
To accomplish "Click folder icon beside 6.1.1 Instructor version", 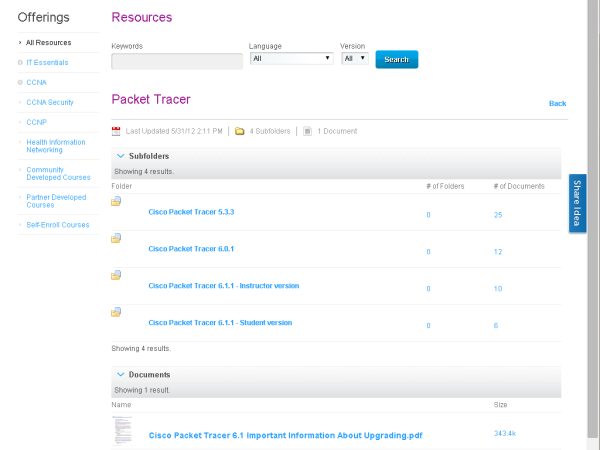I will pos(117,275).
